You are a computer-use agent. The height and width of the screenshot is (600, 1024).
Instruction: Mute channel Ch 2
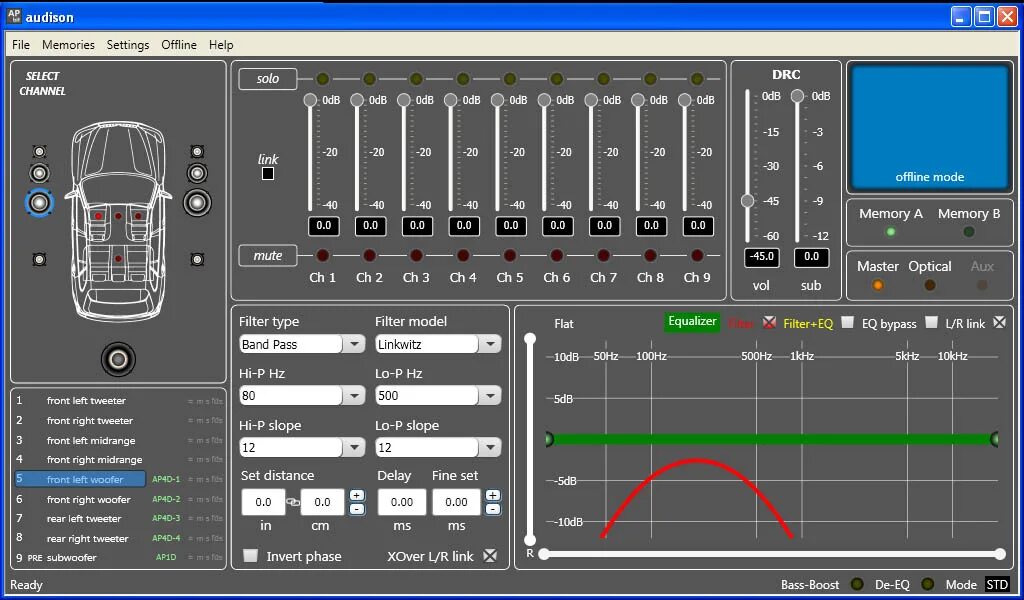pos(370,255)
